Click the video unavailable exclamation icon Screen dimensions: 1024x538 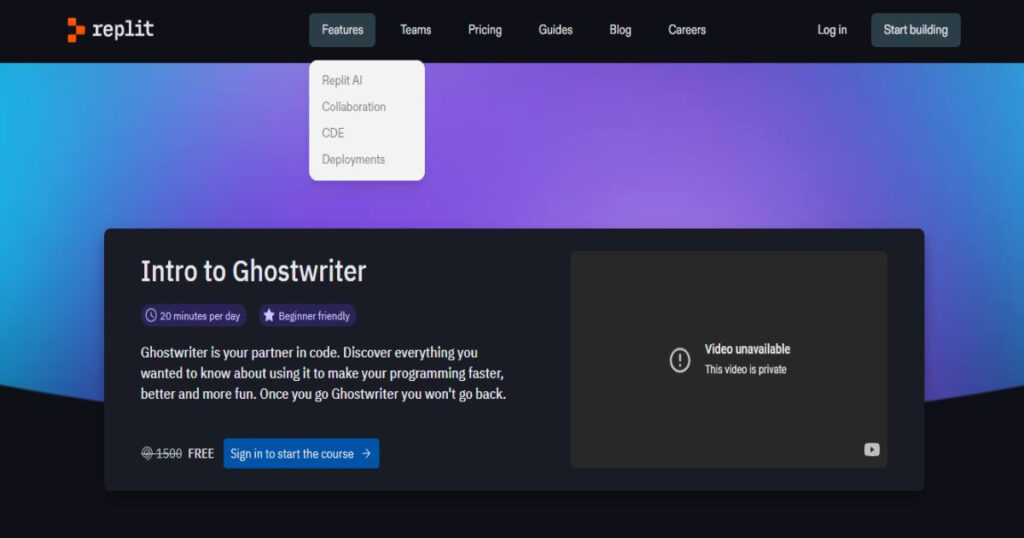pyautogui.click(x=680, y=360)
